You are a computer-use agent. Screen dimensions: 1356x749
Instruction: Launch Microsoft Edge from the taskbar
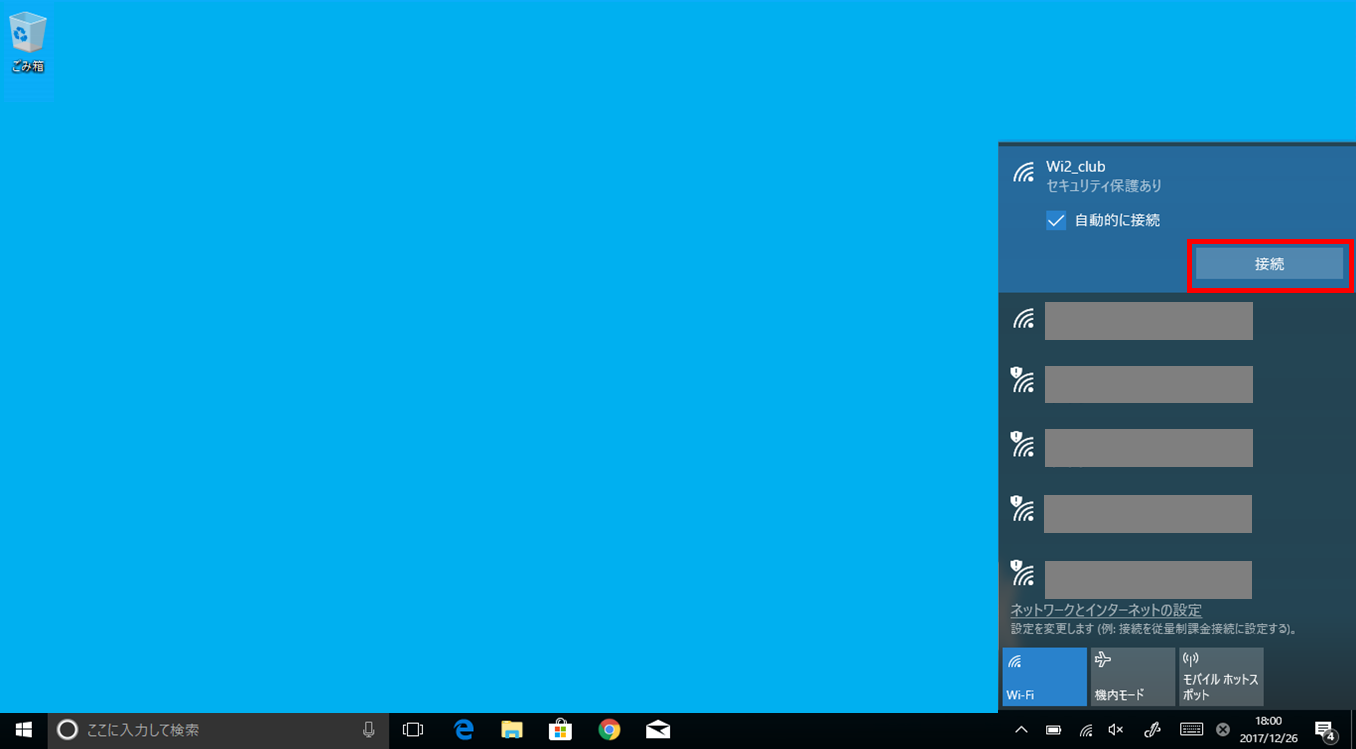point(463,730)
